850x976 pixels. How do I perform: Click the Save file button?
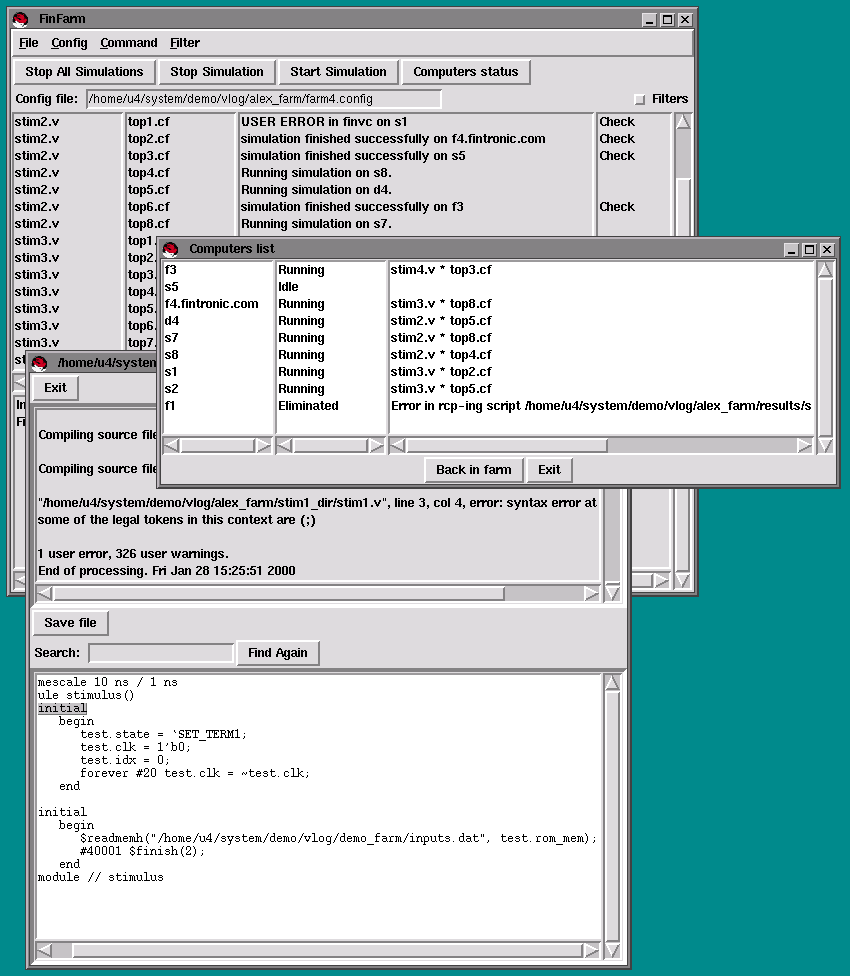[x=70, y=623]
